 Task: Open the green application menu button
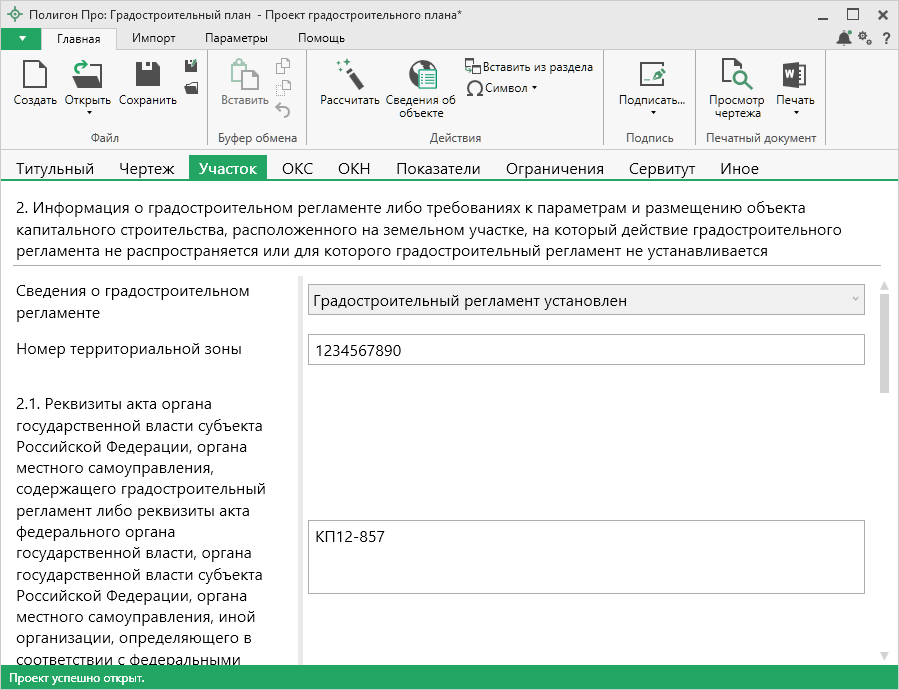pos(21,38)
